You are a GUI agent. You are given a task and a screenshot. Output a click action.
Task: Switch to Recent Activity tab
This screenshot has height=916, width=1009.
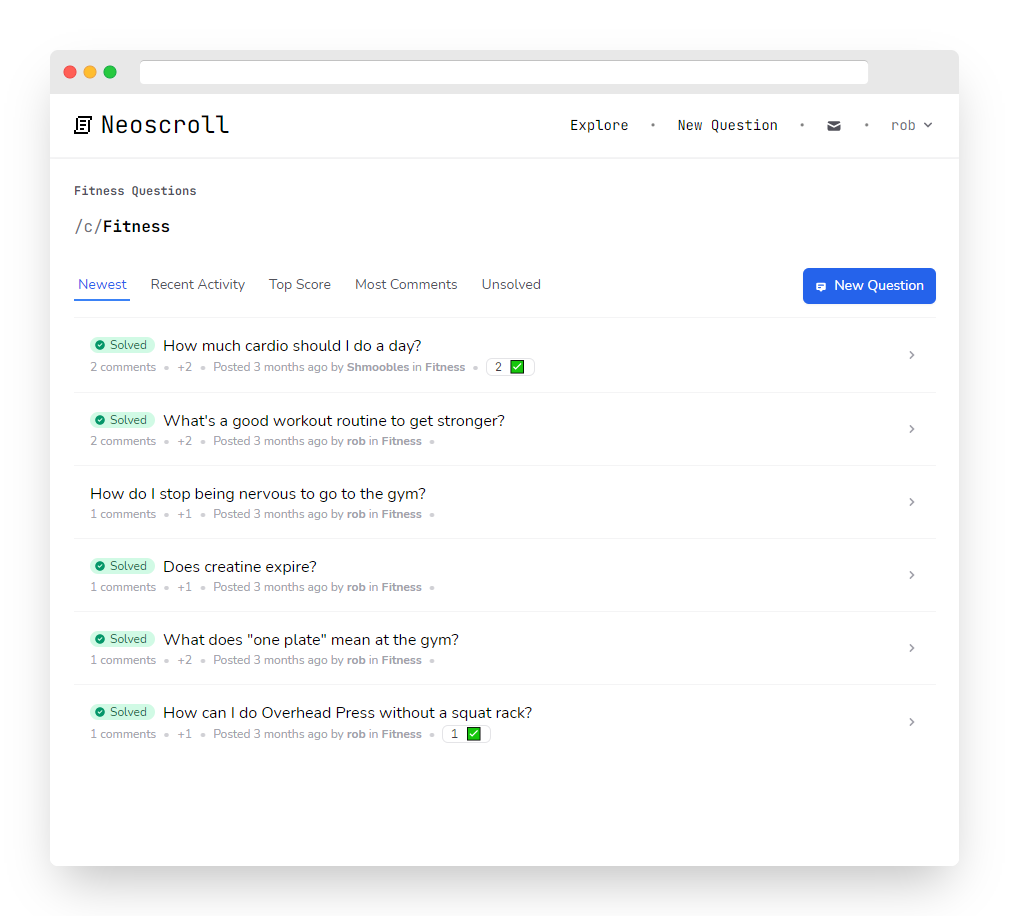tap(198, 285)
